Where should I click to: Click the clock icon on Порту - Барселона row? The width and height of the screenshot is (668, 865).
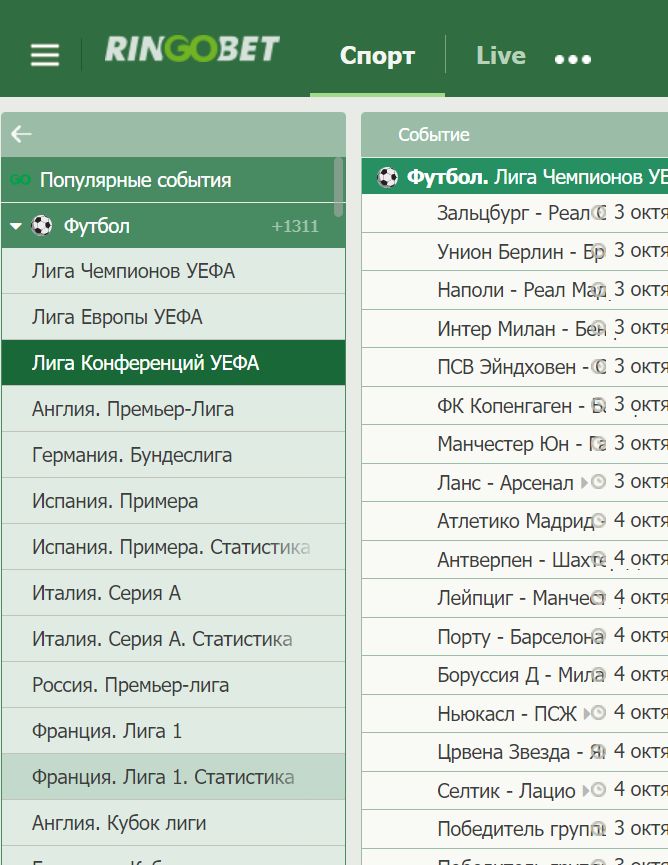pos(600,636)
